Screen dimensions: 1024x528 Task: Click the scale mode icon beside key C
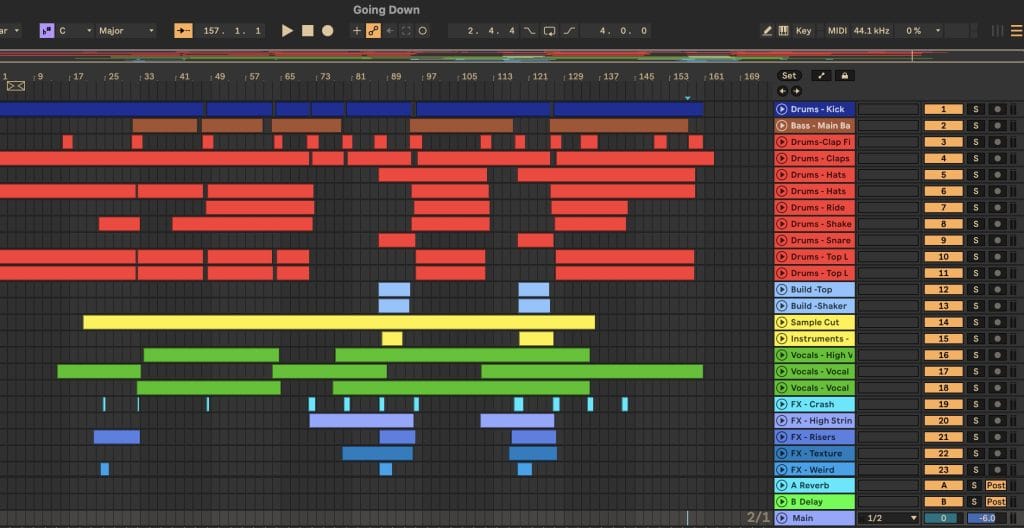pos(46,31)
